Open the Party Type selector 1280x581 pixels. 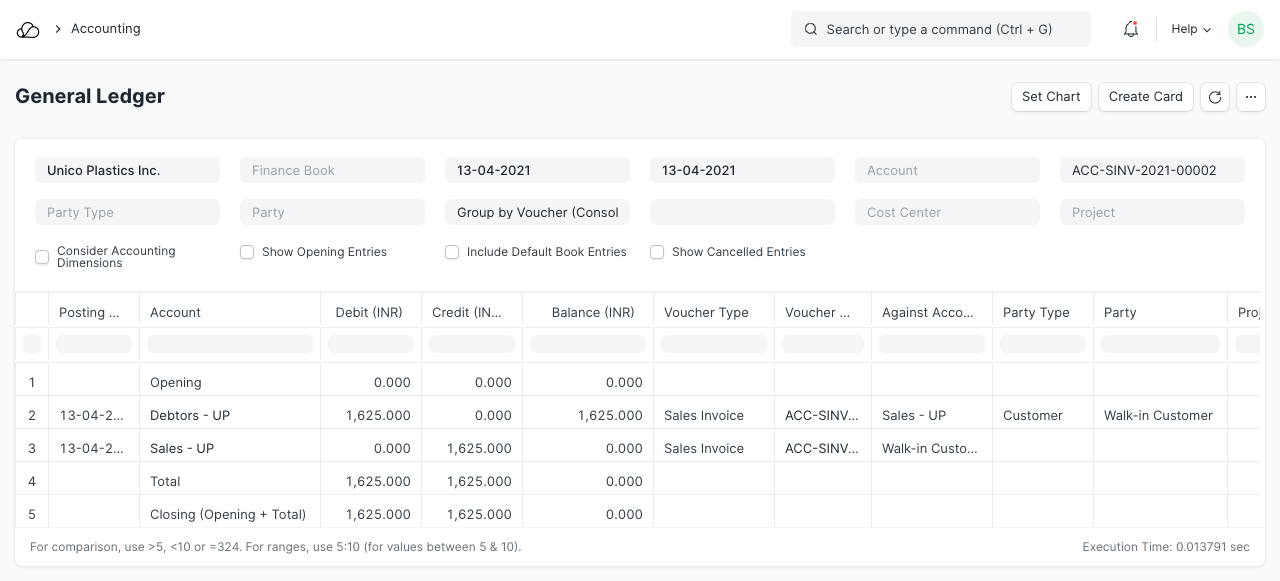[x=127, y=212]
